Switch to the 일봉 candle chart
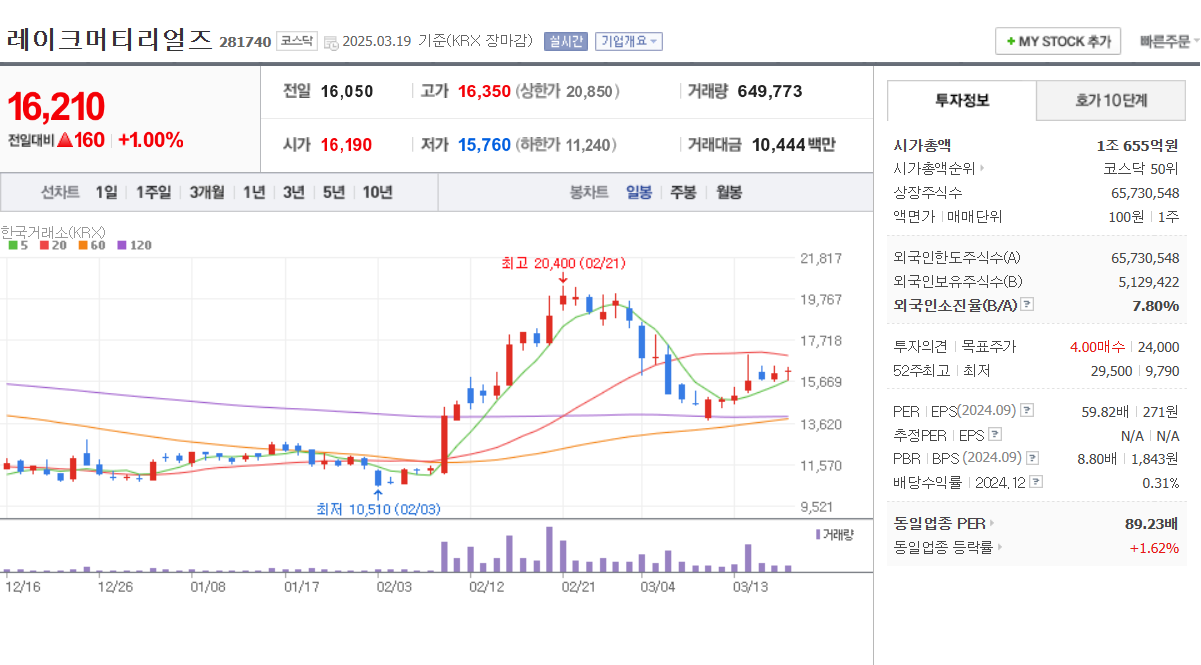This screenshot has height=665, width=1201. pos(639,192)
